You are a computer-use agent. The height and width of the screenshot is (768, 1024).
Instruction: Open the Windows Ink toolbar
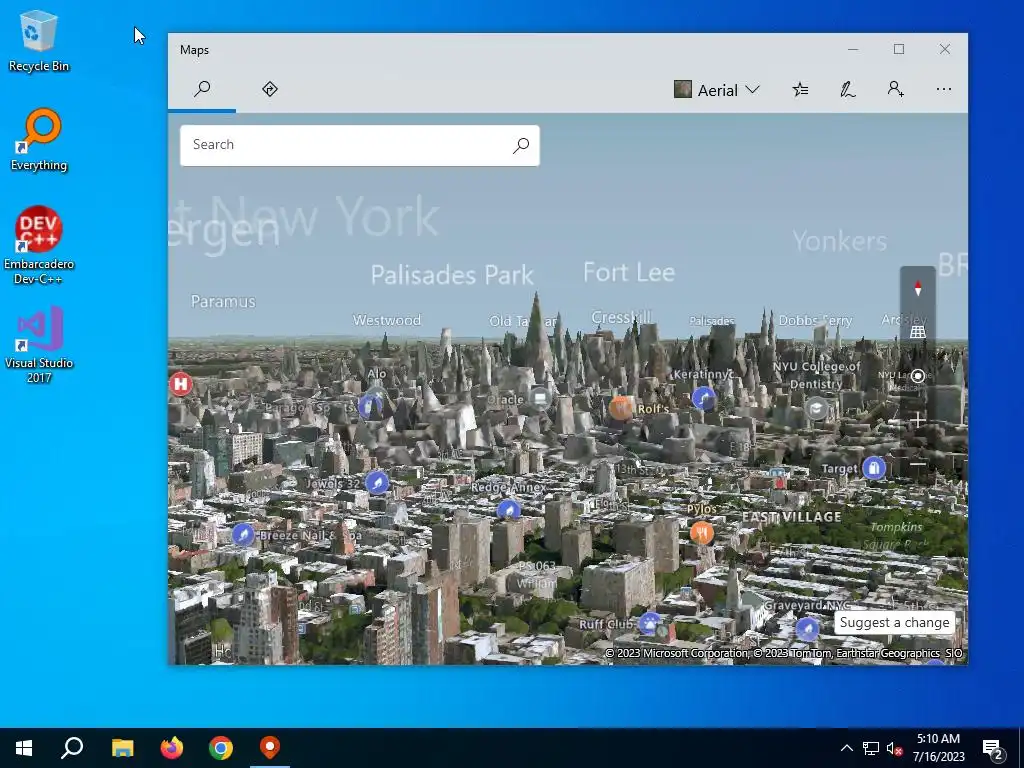click(x=848, y=89)
